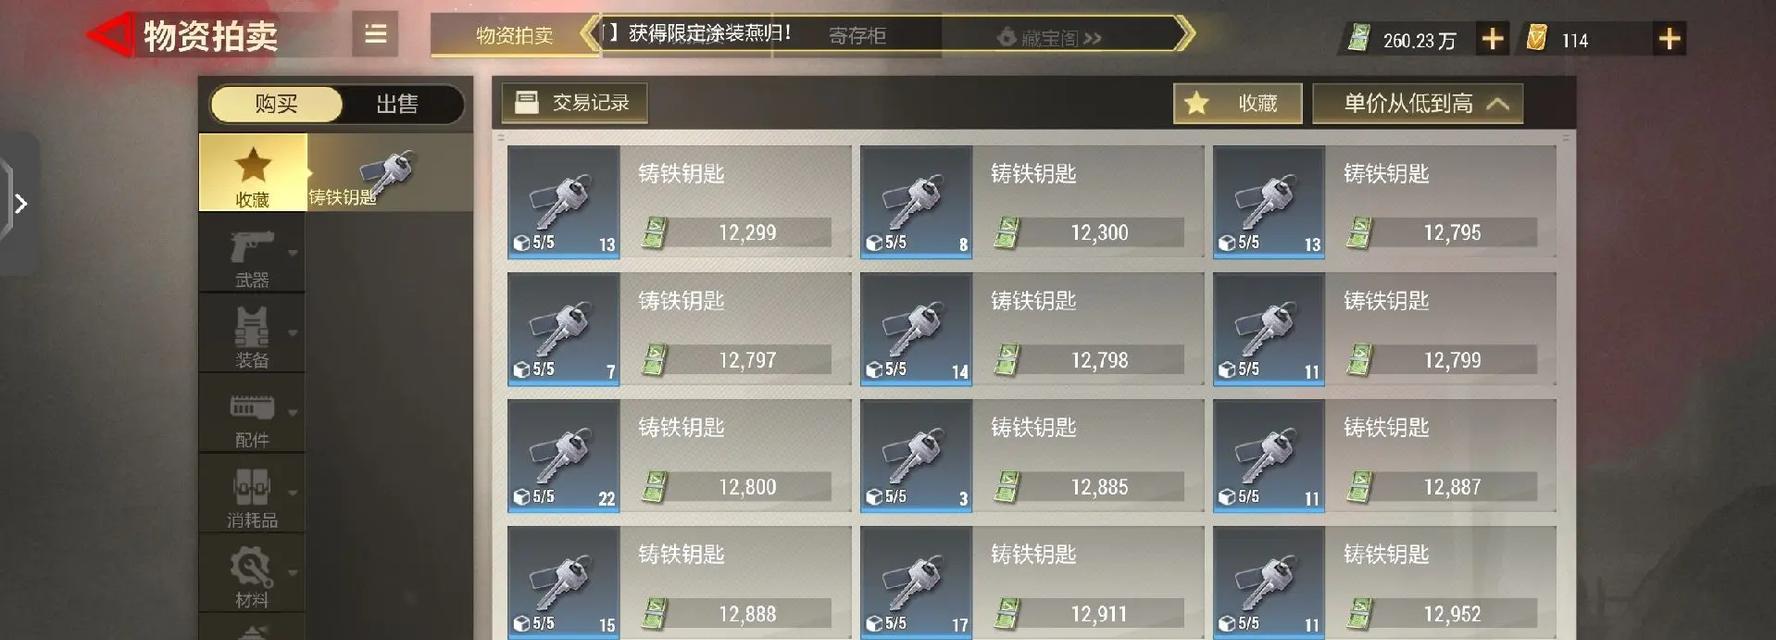Open the hamburger list menu icon
The height and width of the screenshot is (640, 1776).
(375, 34)
